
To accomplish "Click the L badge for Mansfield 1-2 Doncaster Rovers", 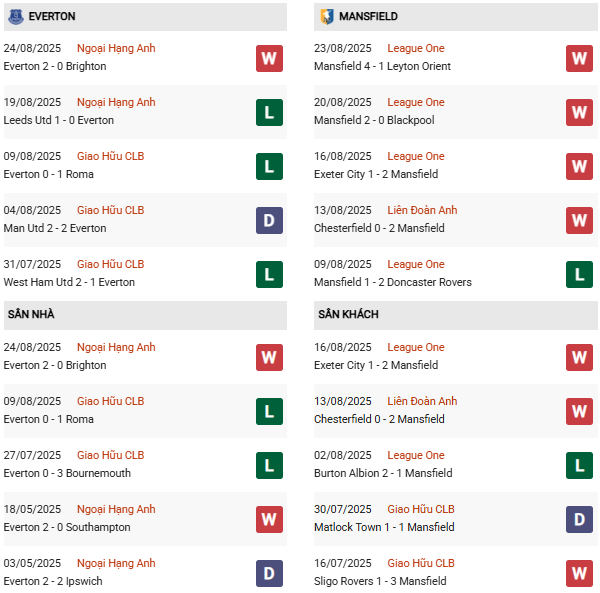I will pos(580,274).
